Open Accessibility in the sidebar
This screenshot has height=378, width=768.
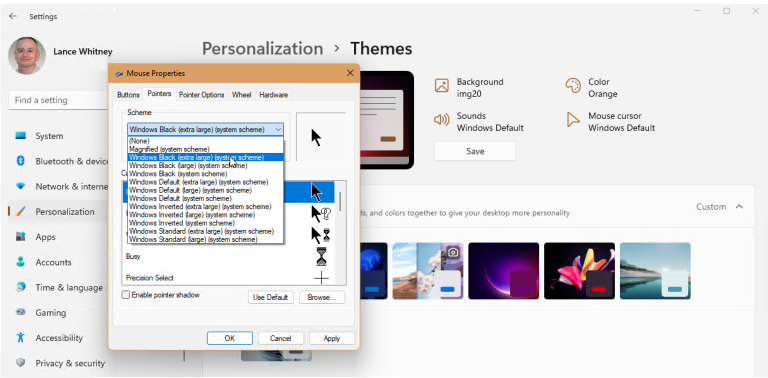click(59, 338)
